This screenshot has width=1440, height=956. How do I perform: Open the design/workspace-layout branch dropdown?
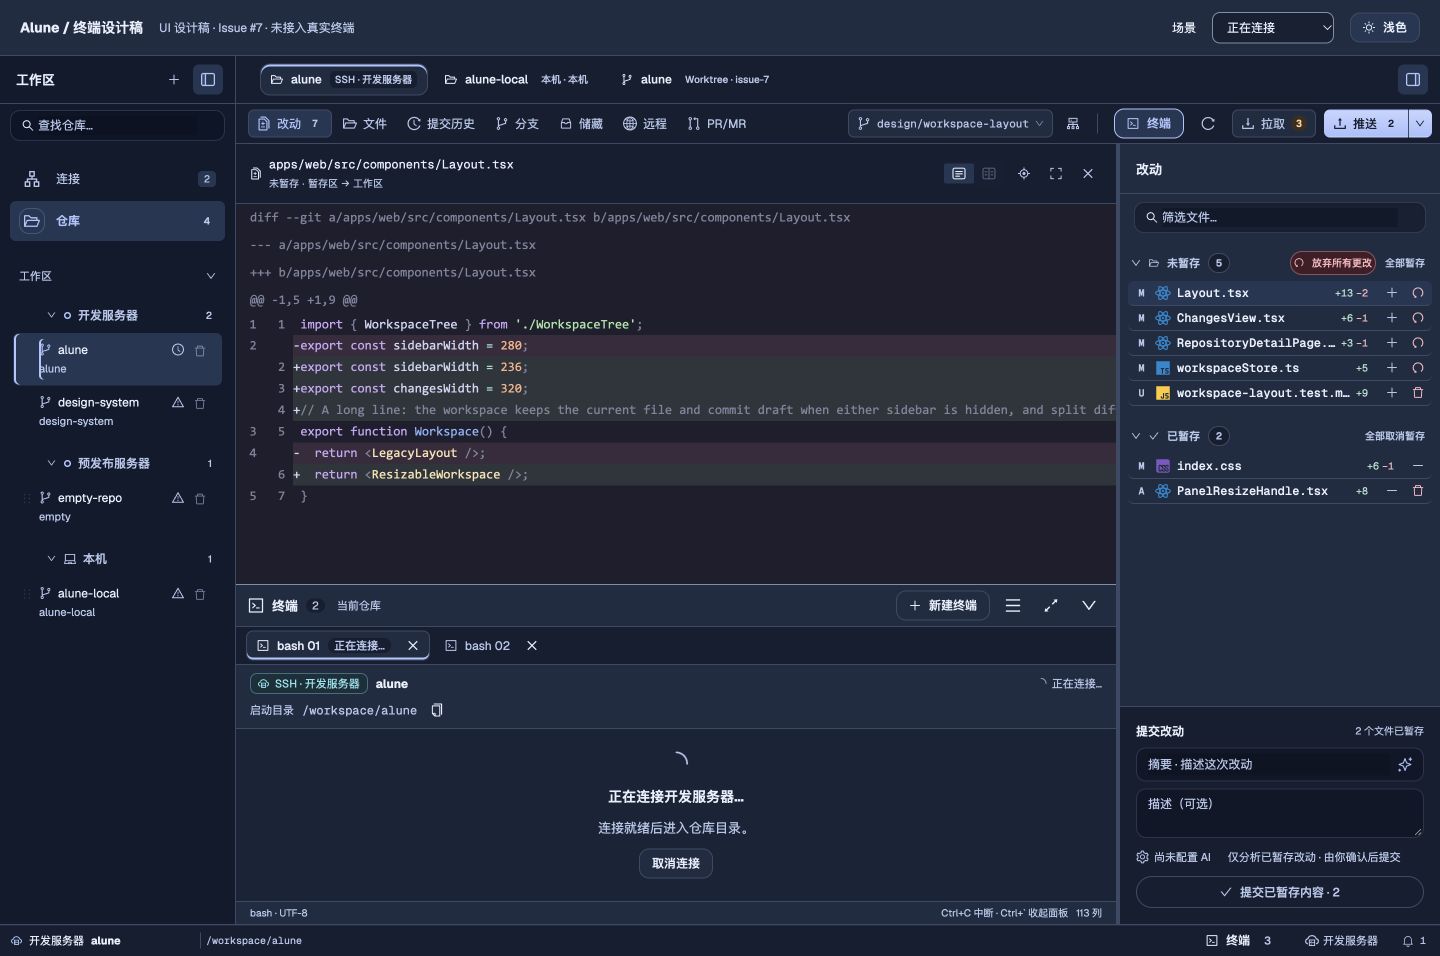(x=951, y=124)
